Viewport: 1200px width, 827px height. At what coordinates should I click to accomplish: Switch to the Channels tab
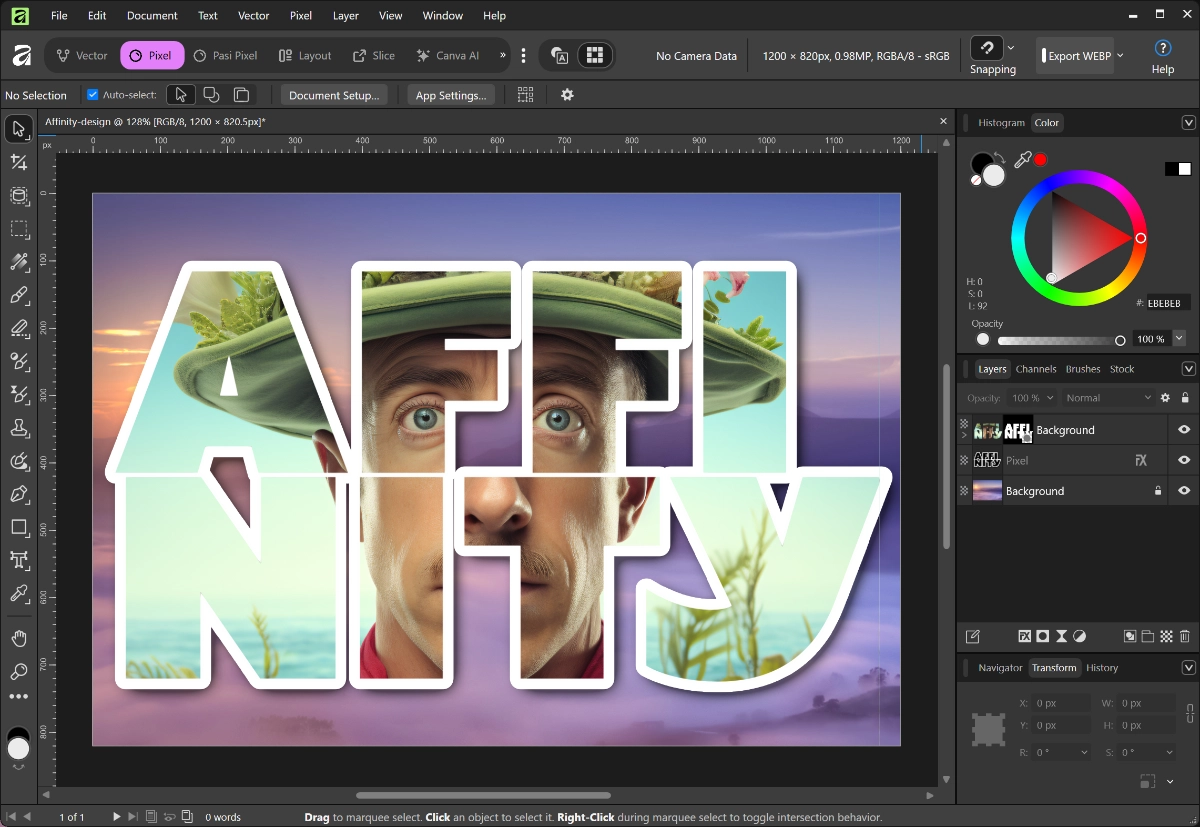pyautogui.click(x=1036, y=369)
